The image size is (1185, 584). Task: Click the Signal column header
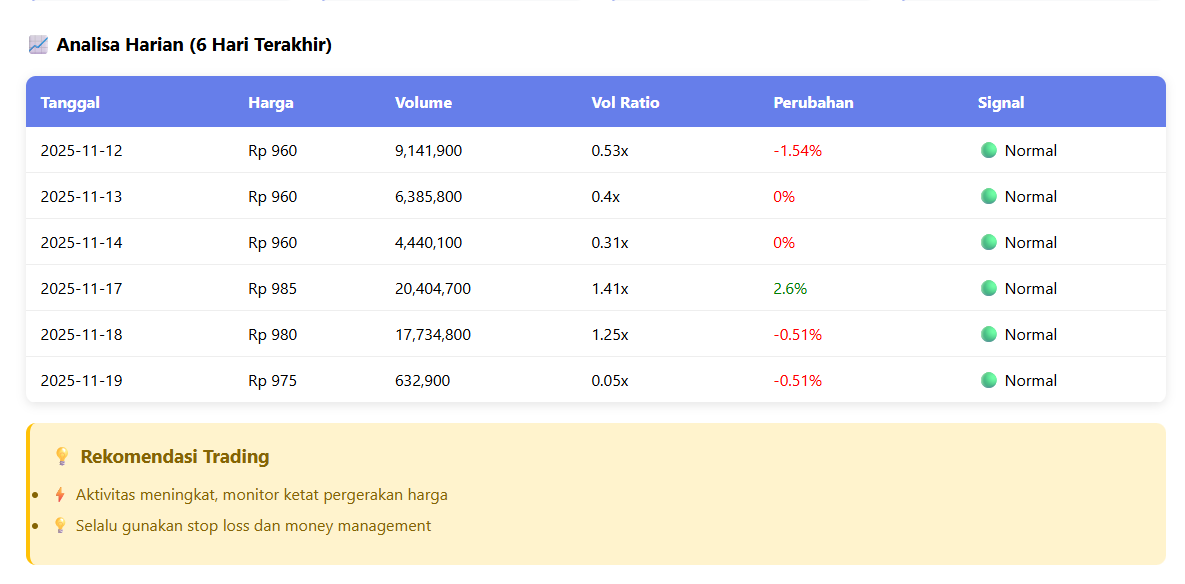point(1001,103)
